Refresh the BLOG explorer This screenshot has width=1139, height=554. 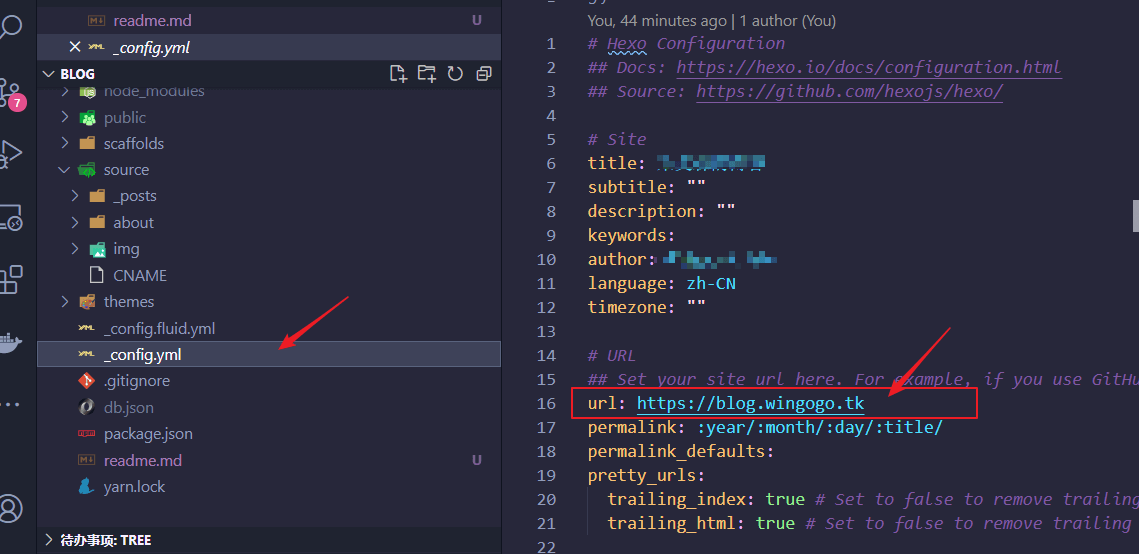455,73
